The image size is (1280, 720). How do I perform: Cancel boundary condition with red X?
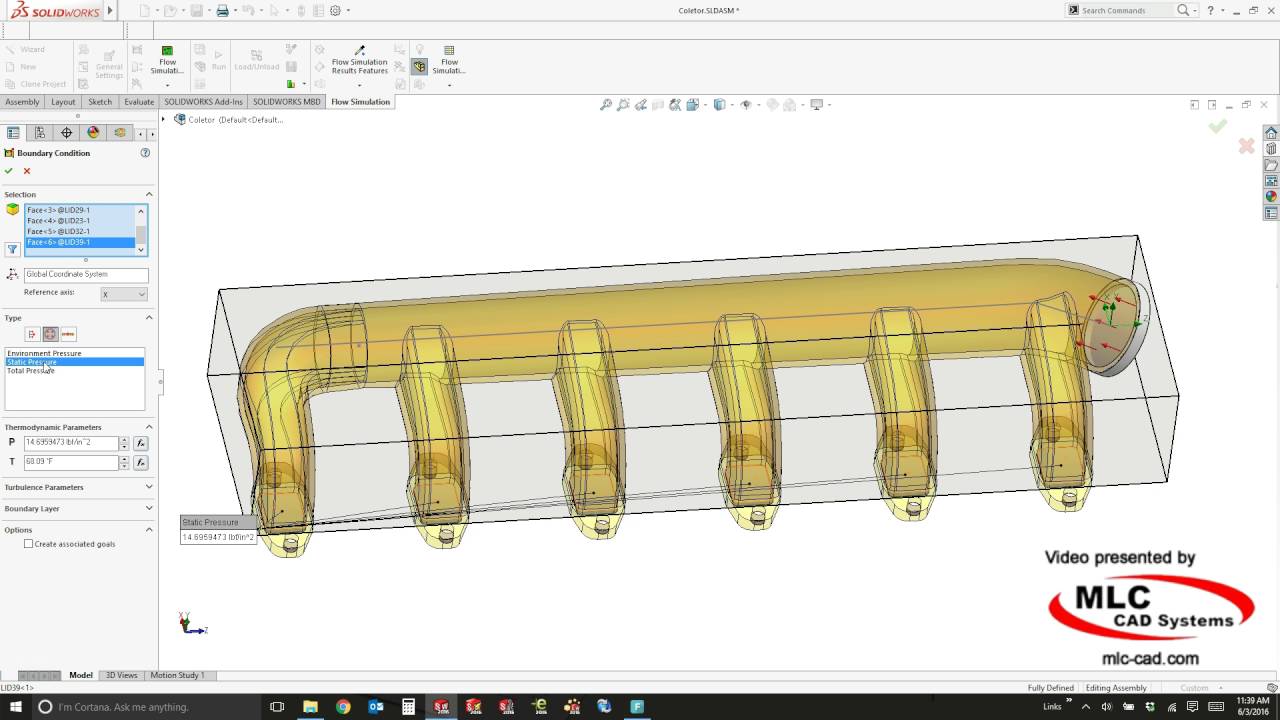(x=27, y=171)
